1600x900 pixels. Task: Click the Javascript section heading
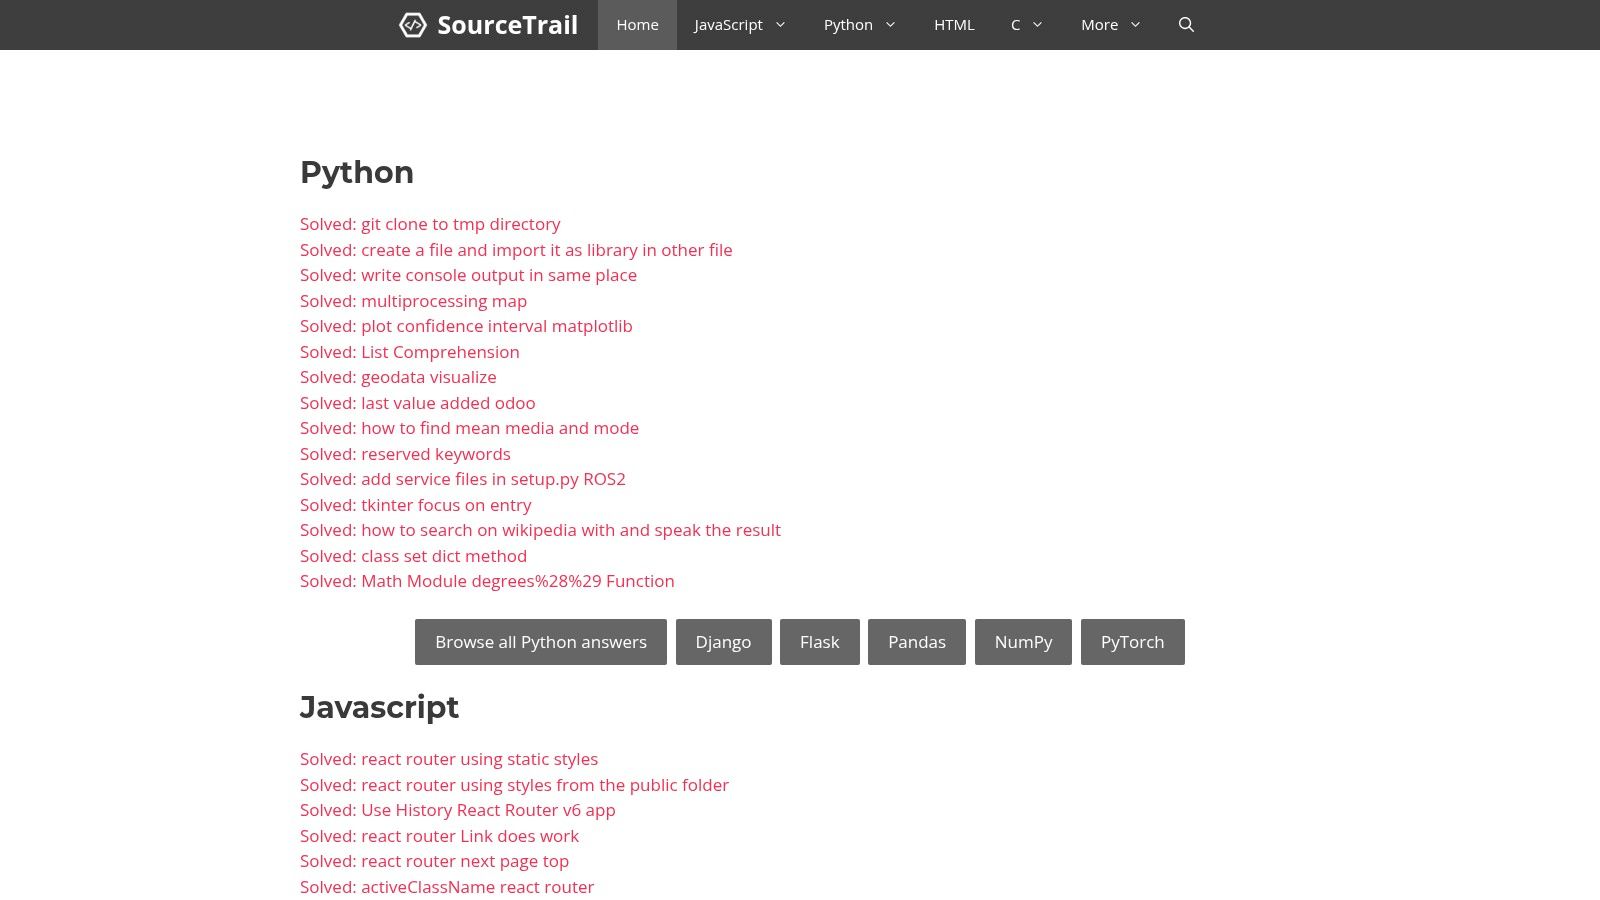pyautogui.click(x=379, y=707)
